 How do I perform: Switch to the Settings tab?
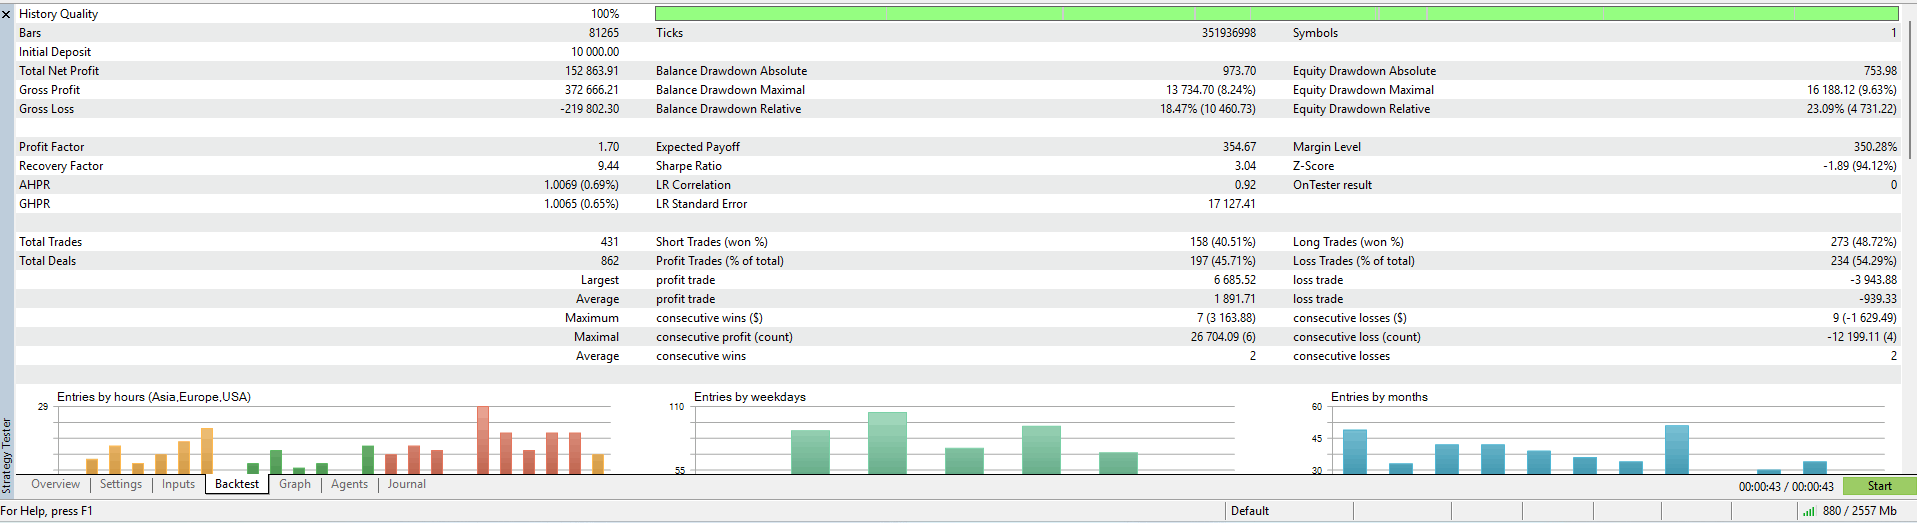pos(121,484)
